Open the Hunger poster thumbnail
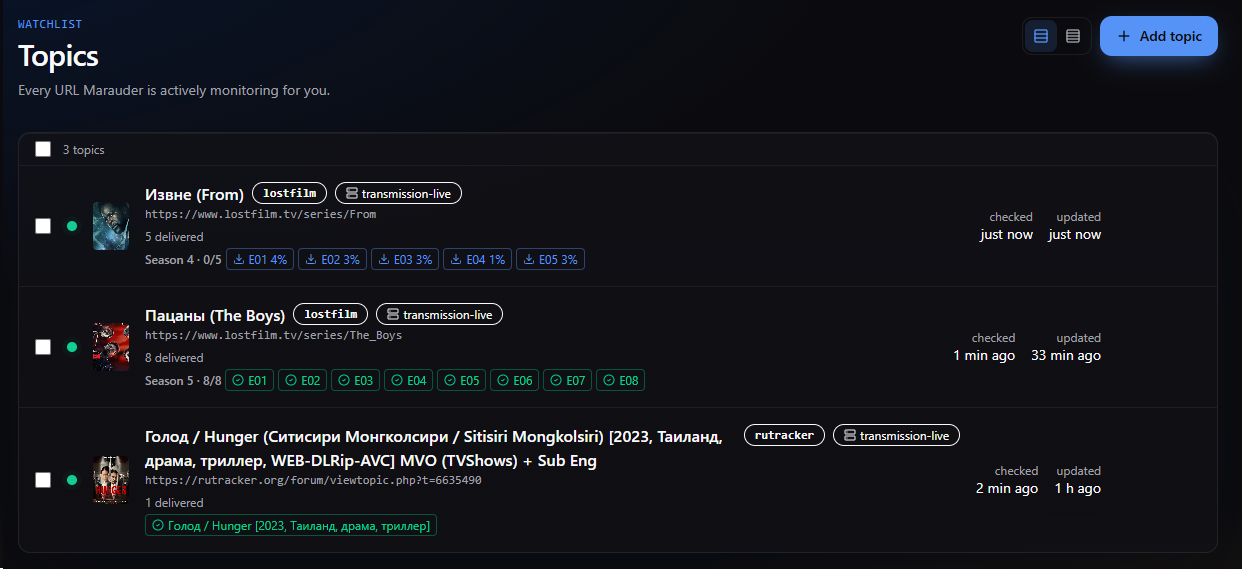Viewport: 1242px width, 569px height. coord(111,480)
